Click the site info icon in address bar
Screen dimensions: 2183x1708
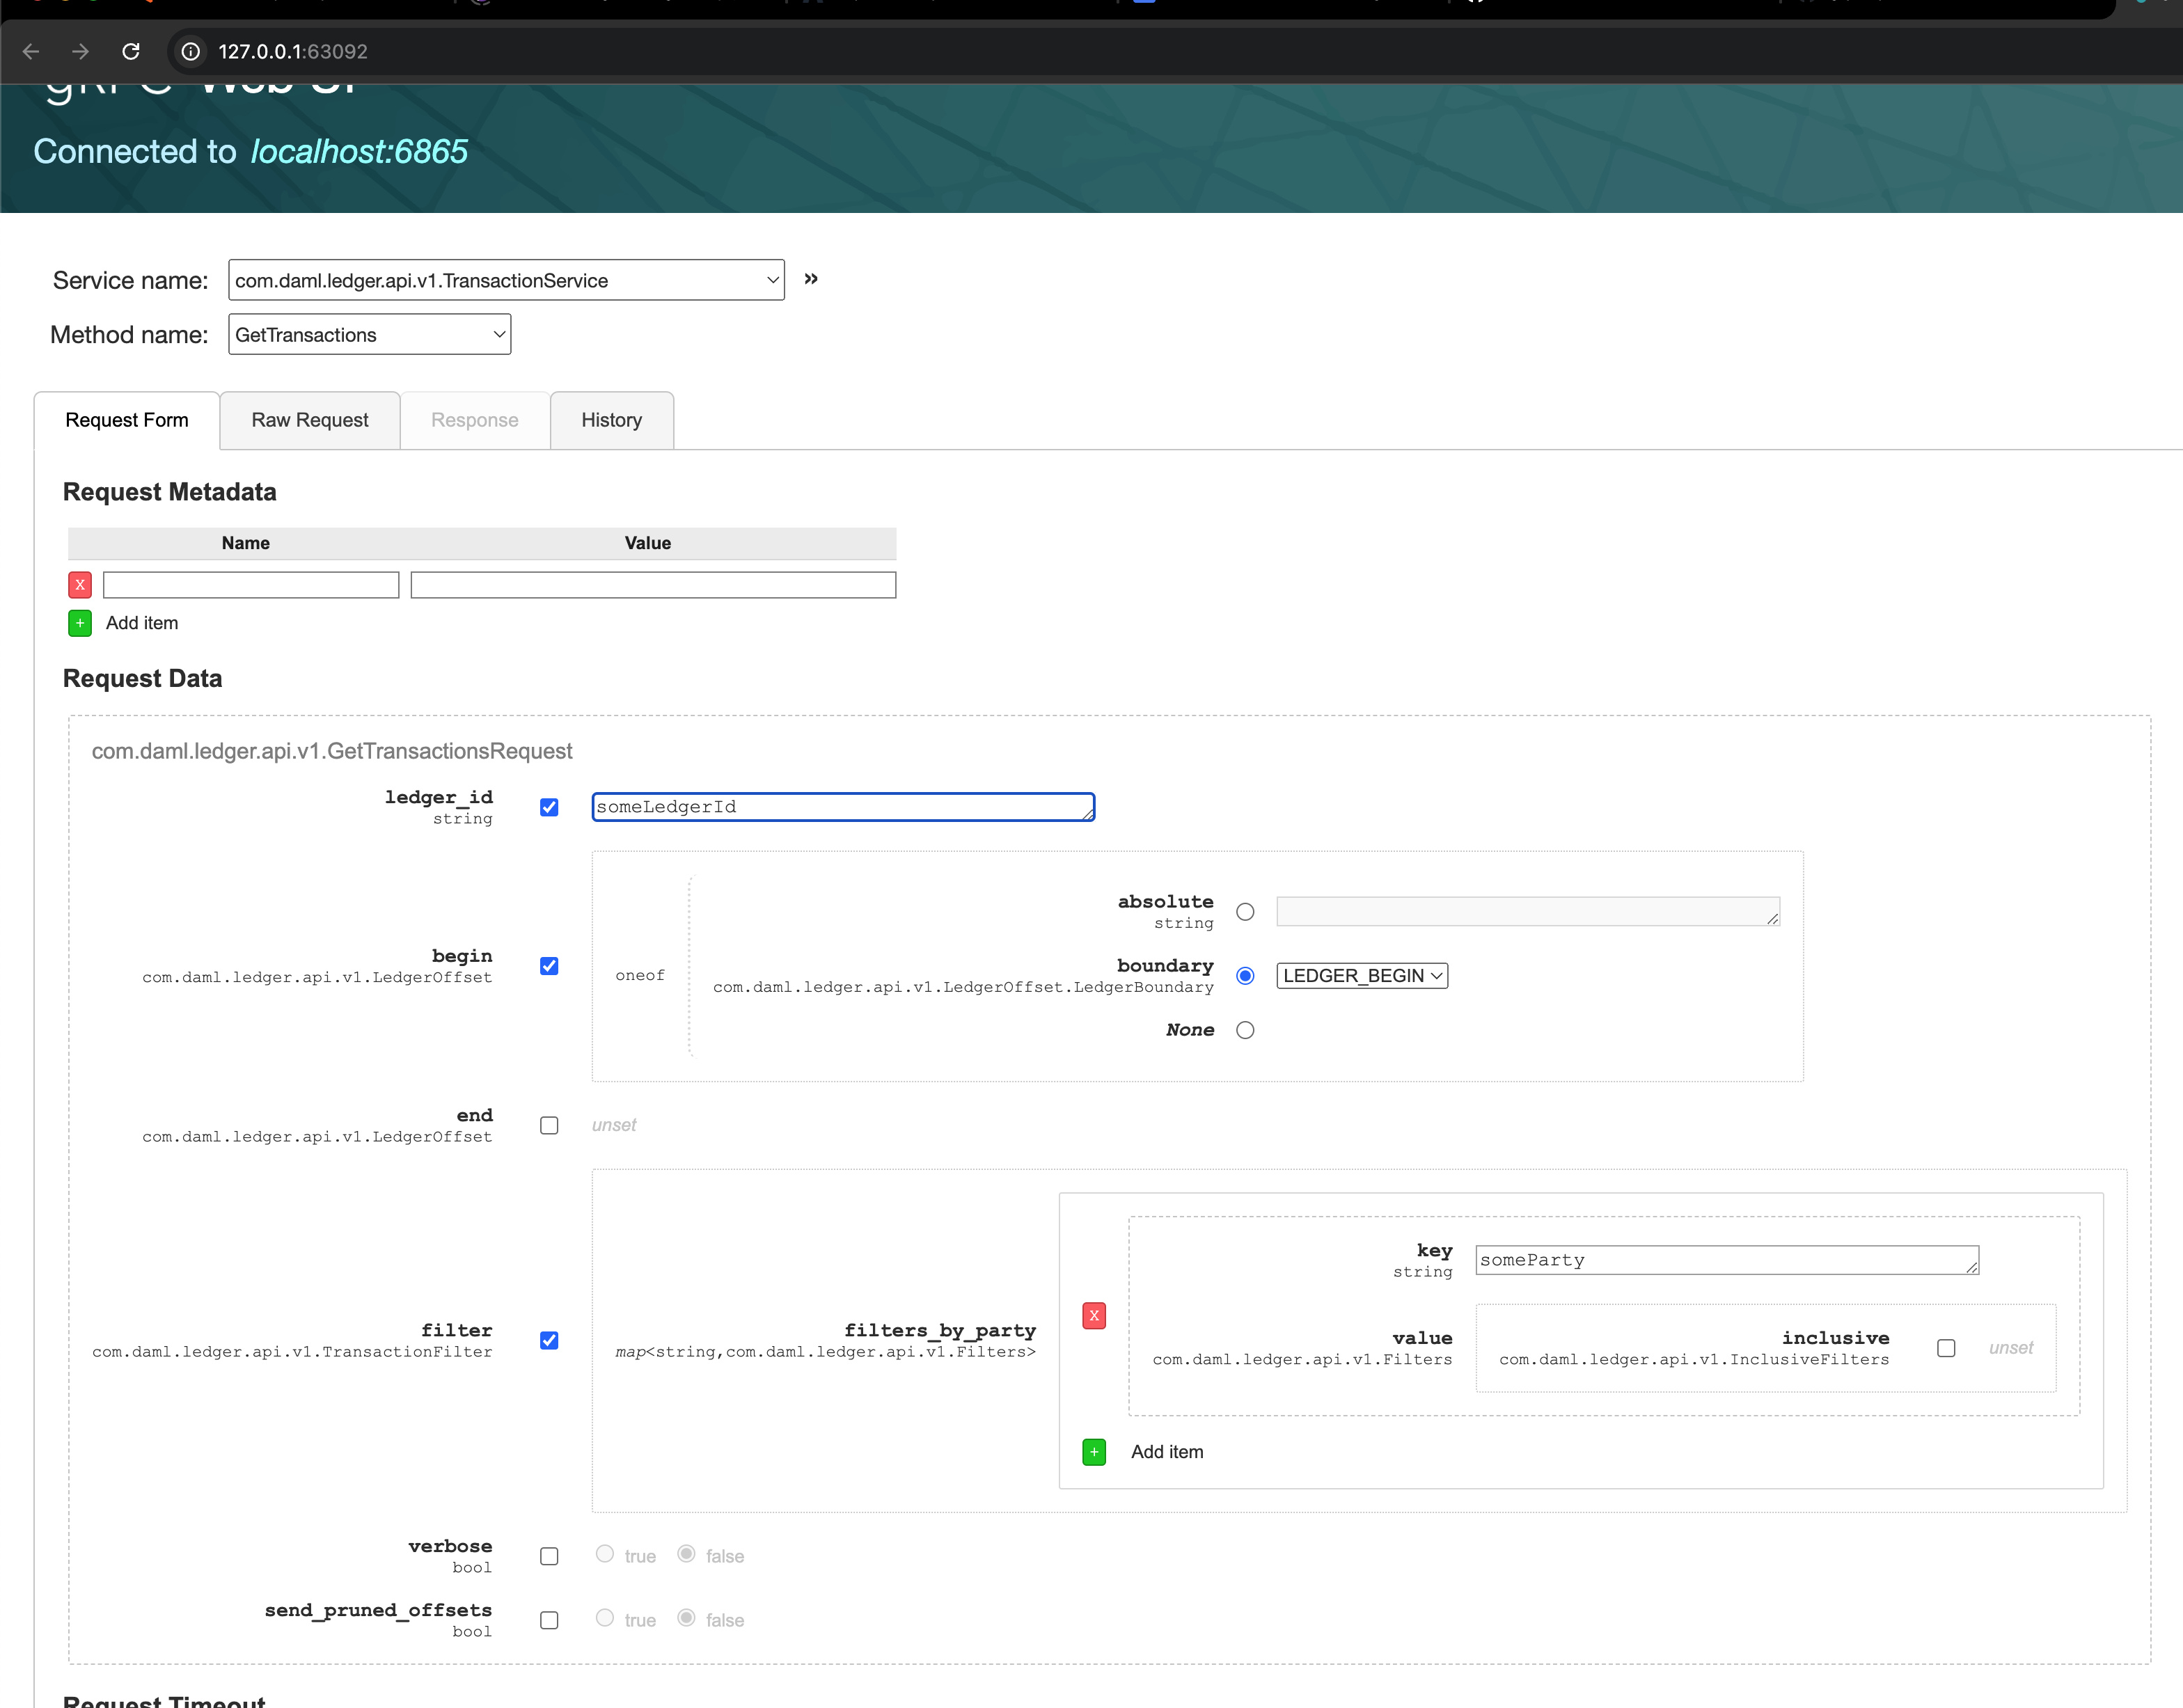190,51
